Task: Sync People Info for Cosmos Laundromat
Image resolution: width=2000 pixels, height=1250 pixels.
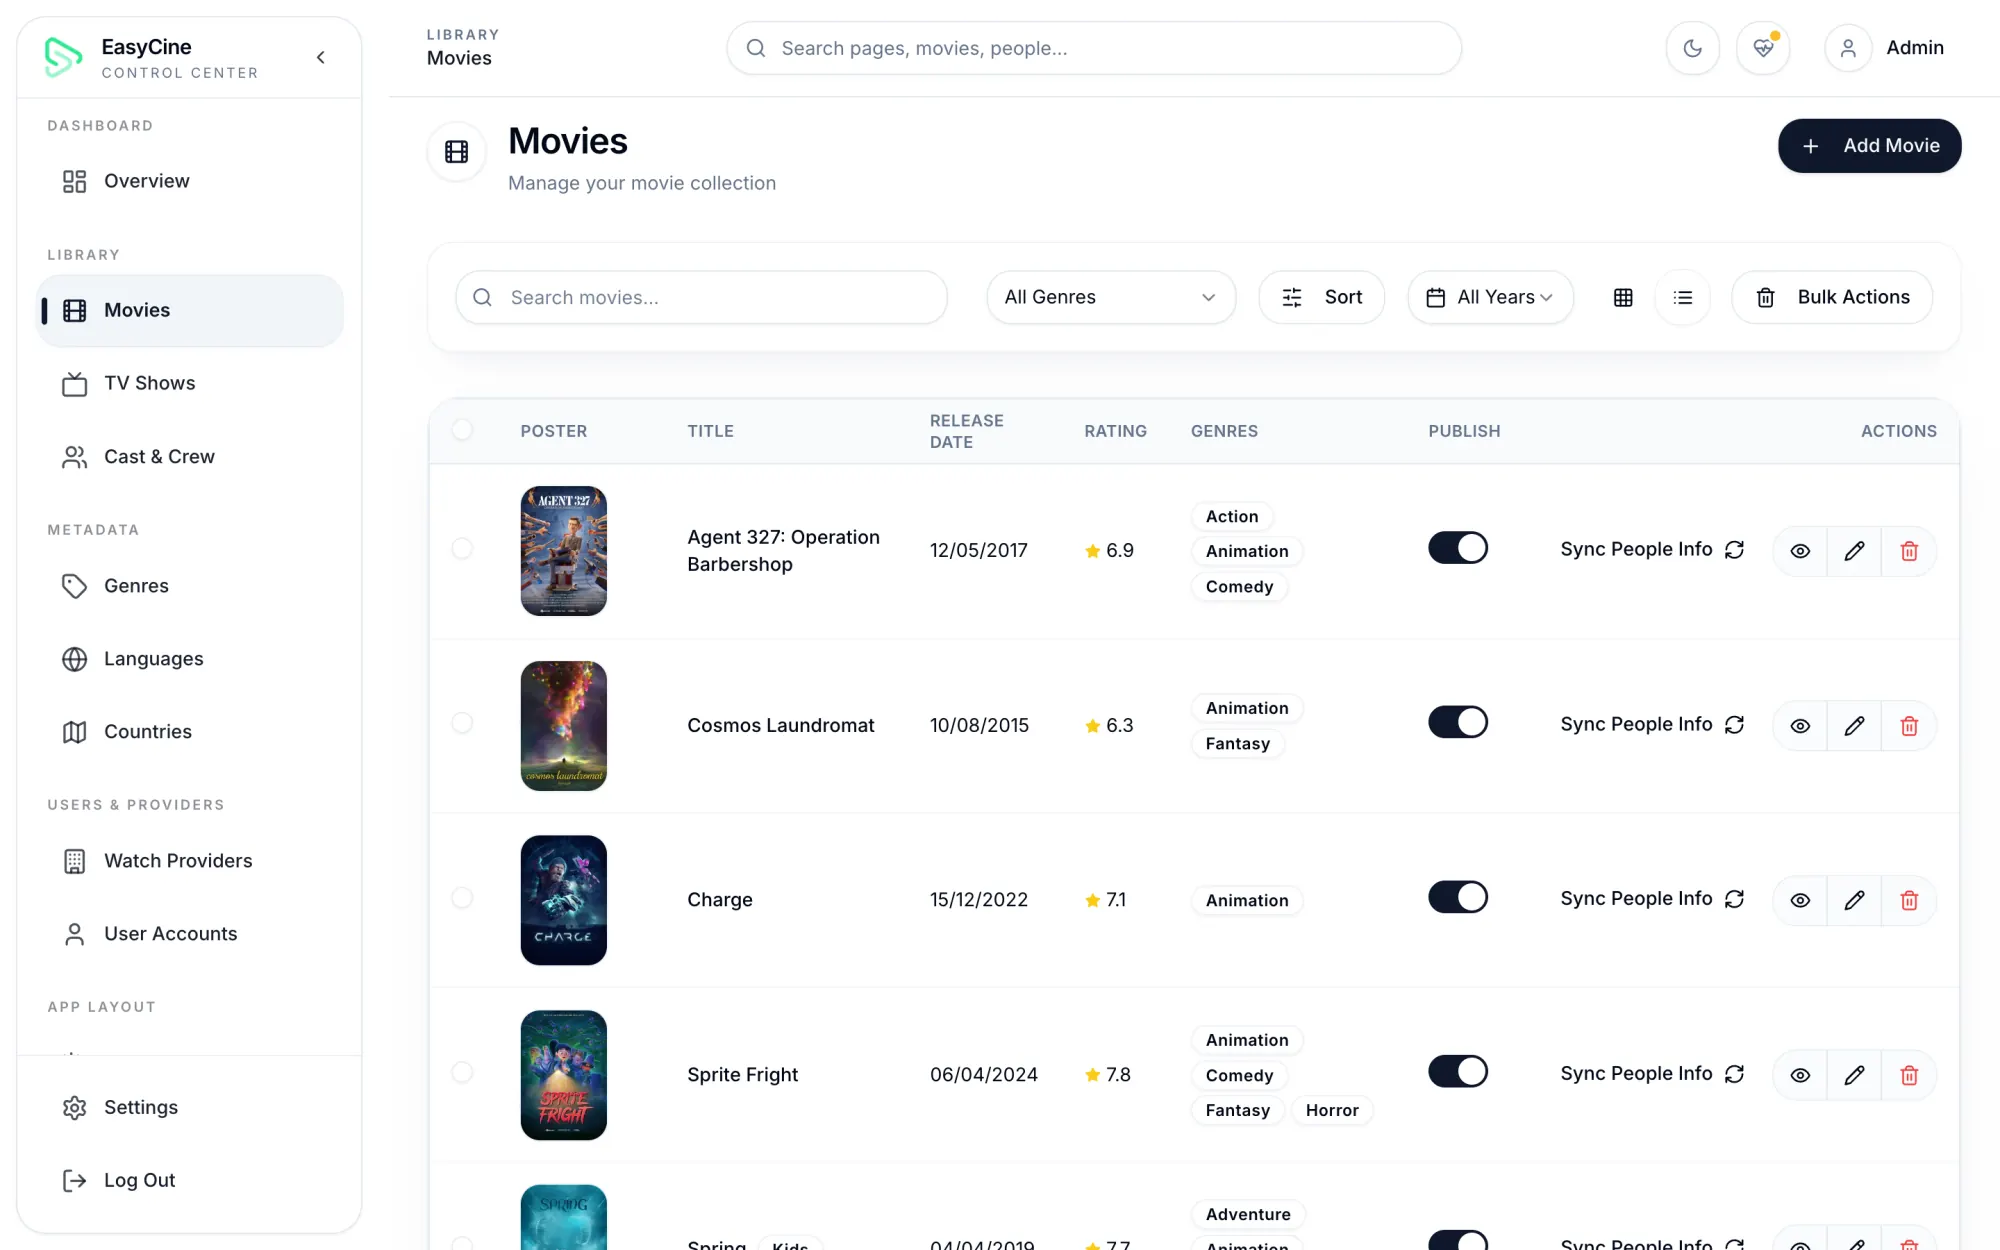Action: click(x=1652, y=724)
